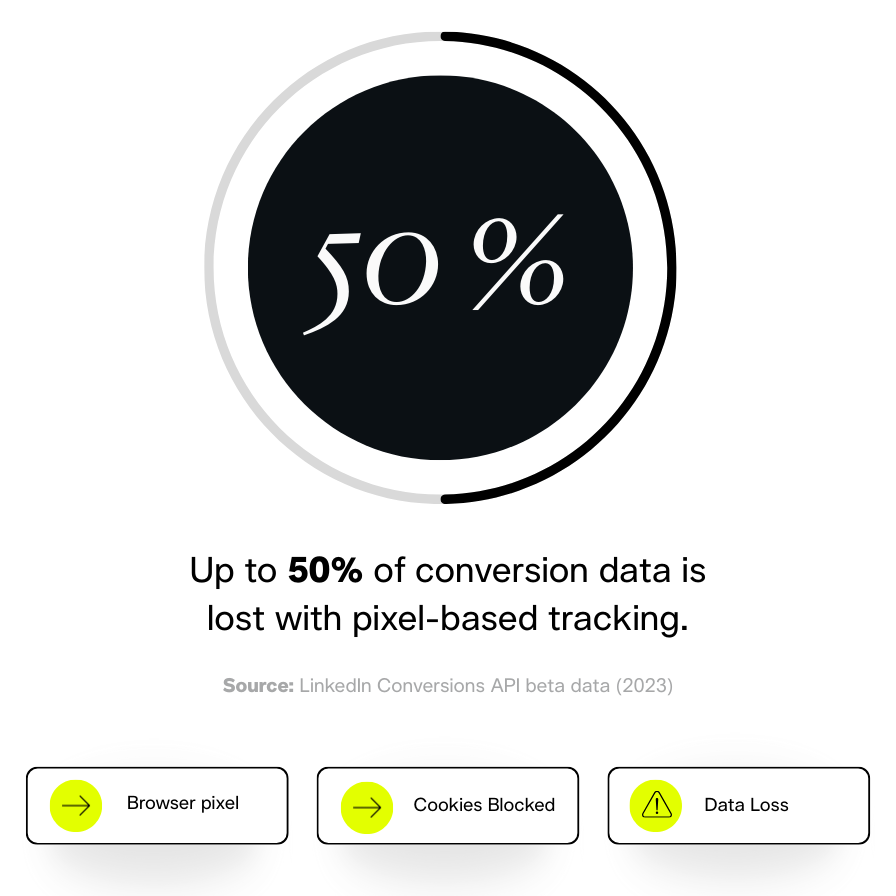This screenshot has width=896, height=896.
Task: Click the arrow icon beside Cookies Blocked
Action: (x=367, y=806)
